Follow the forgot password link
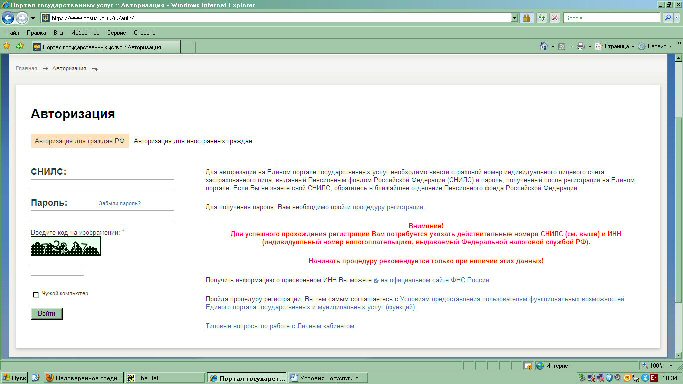Image resolution: width=683 pixels, height=384 pixels. pos(119,203)
